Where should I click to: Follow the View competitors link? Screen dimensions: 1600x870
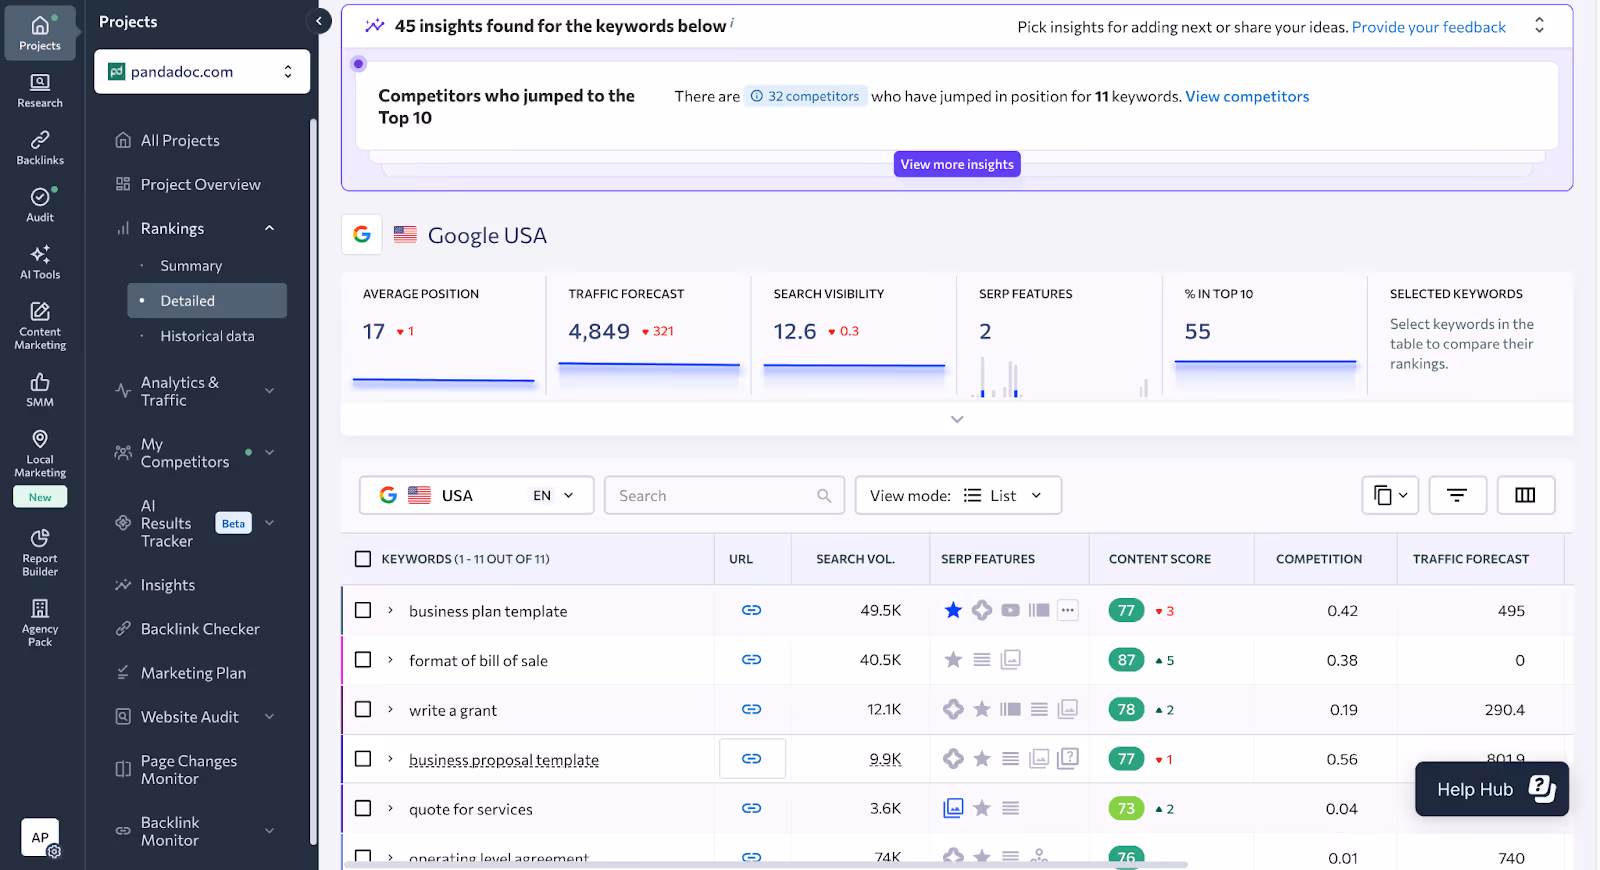pyautogui.click(x=1247, y=96)
